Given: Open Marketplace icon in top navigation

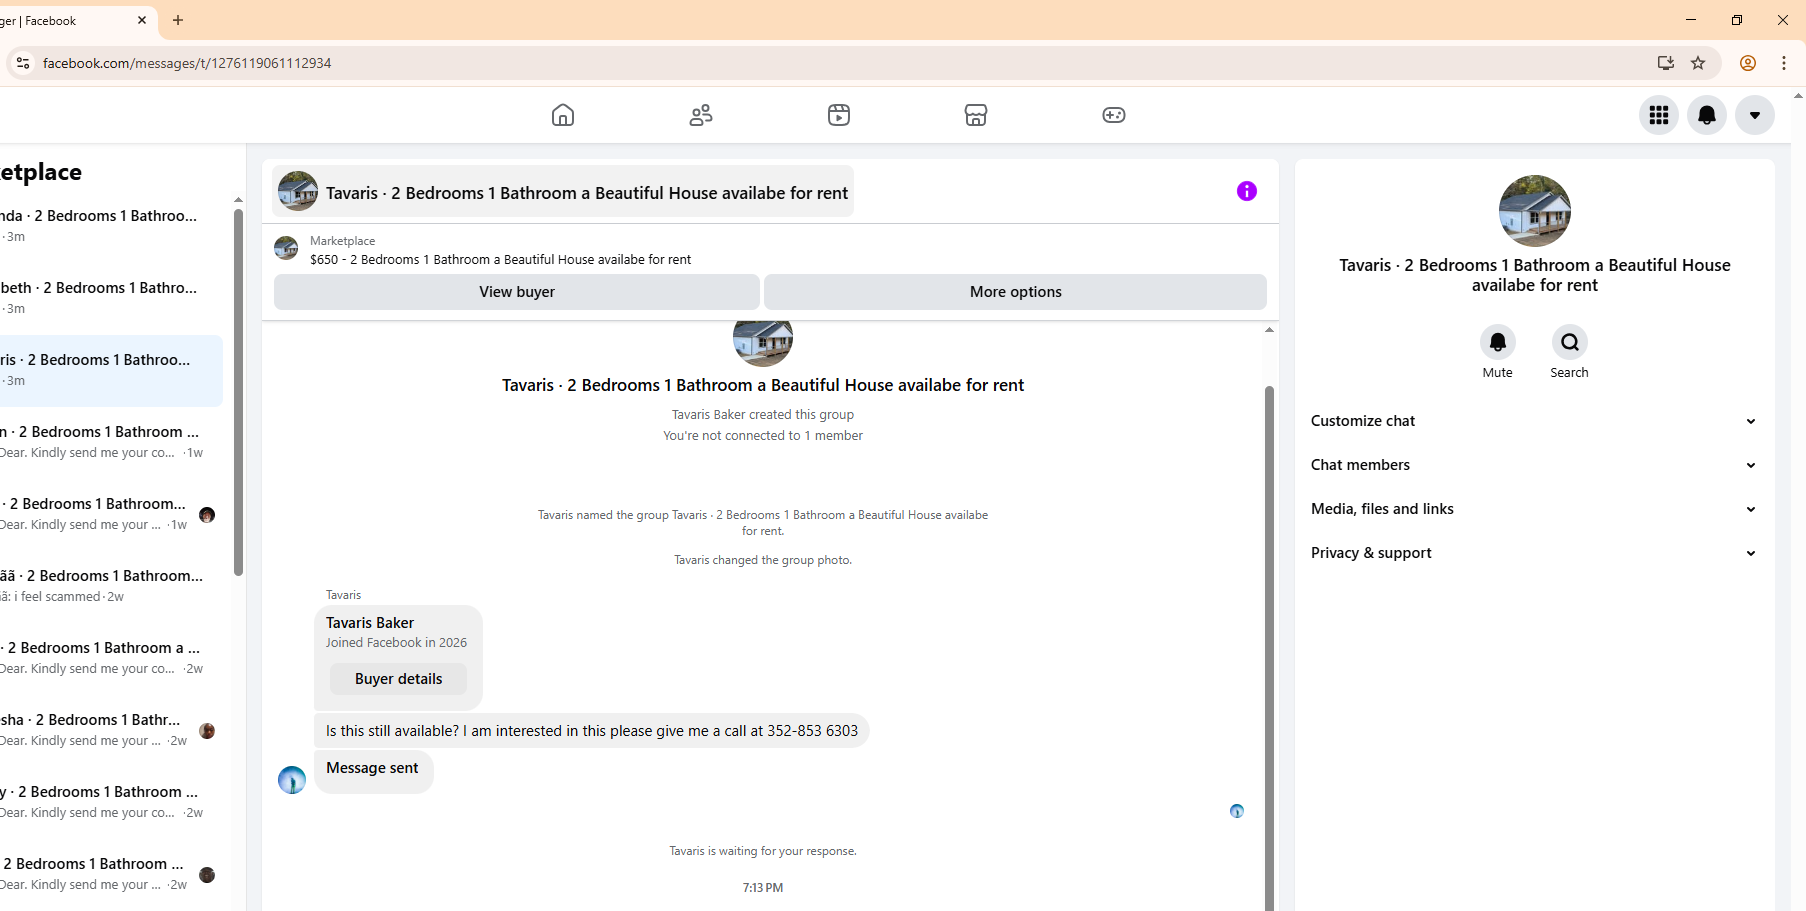Looking at the screenshot, I should (x=976, y=115).
